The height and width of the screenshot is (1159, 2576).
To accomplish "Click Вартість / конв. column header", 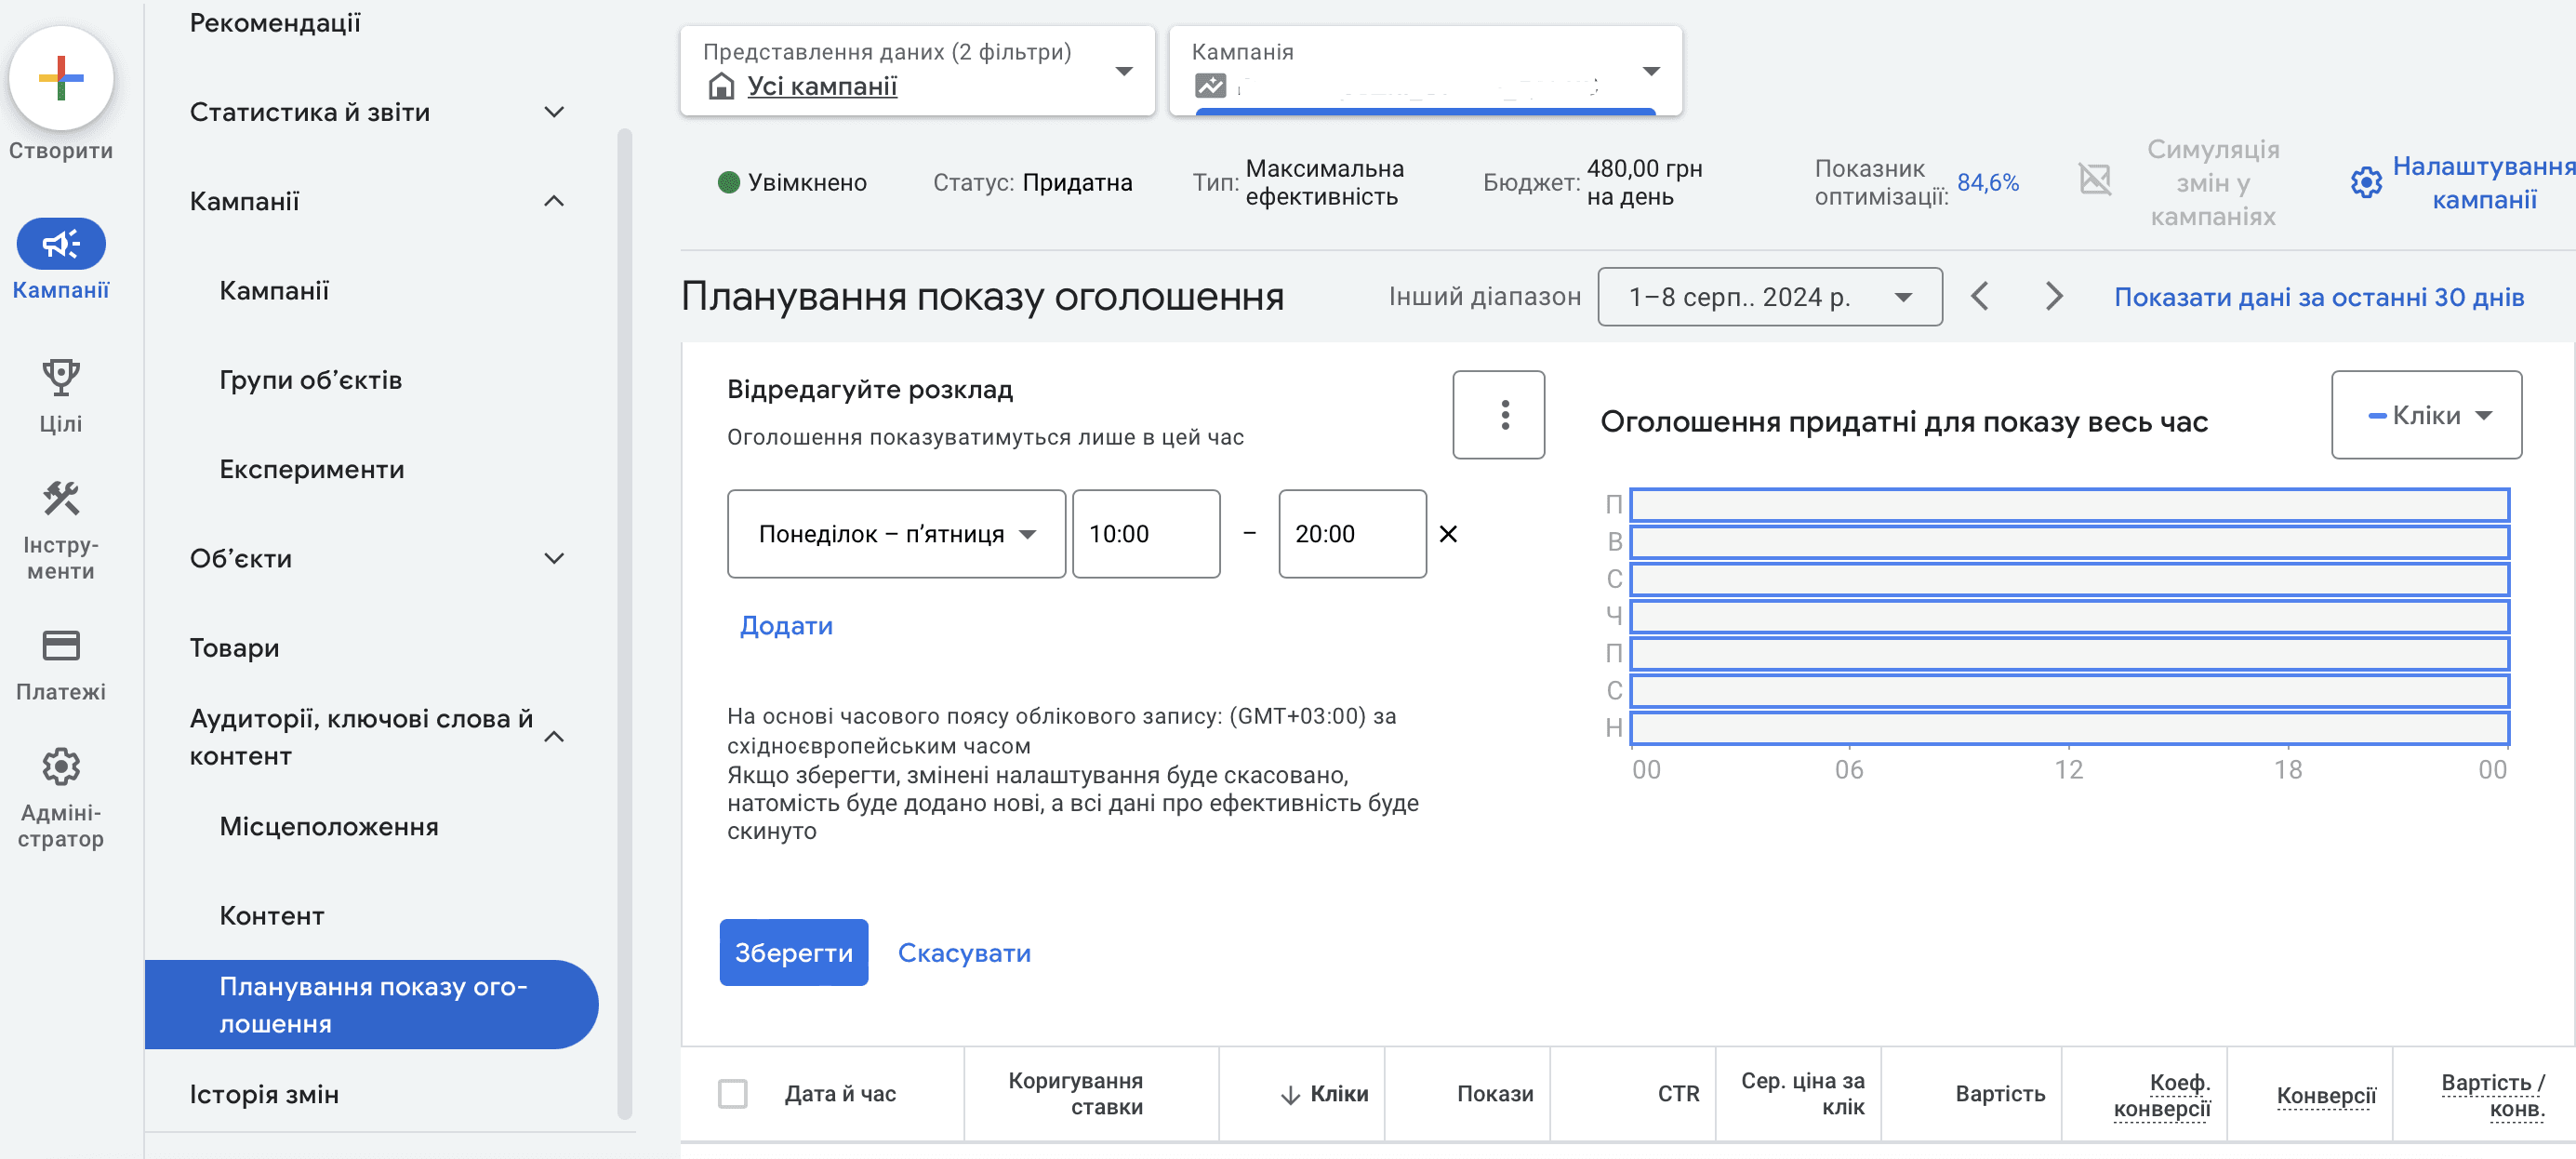I will click(2493, 1096).
